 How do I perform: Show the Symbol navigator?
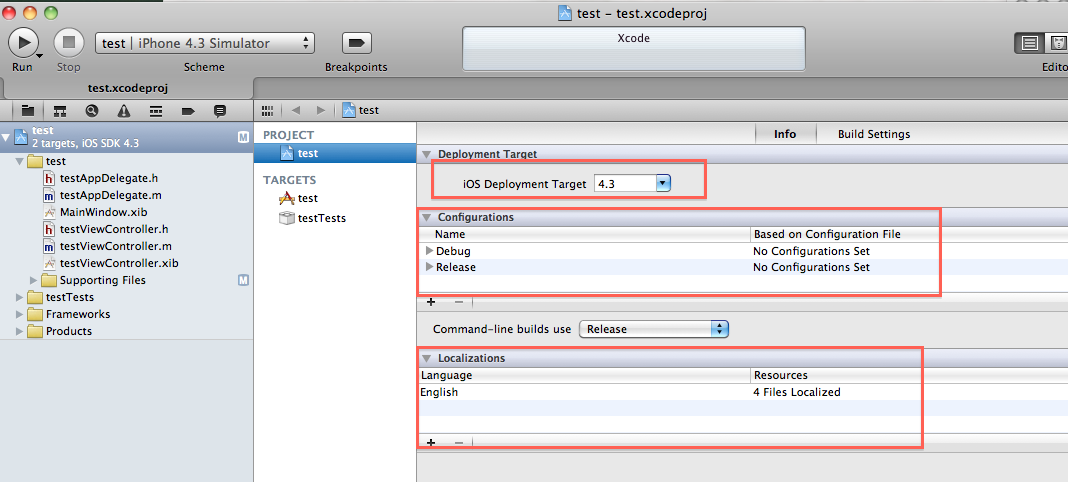60,110
